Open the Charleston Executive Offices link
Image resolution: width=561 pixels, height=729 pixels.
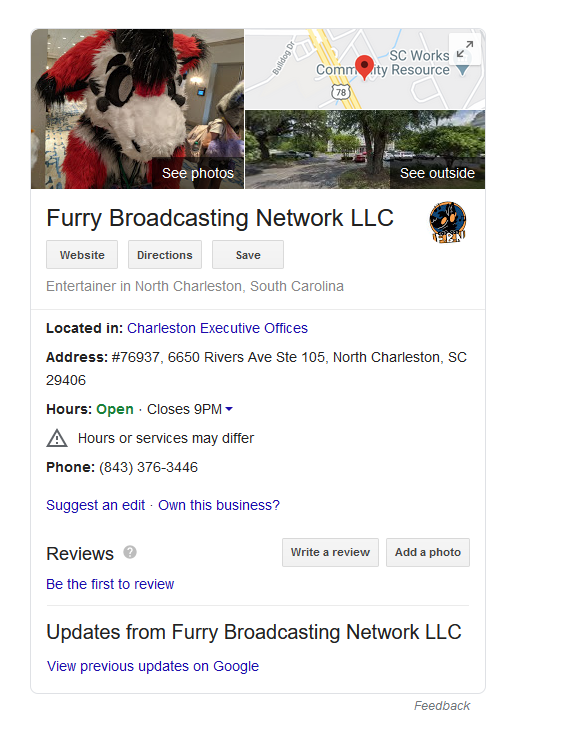click(x=218, y=328)
